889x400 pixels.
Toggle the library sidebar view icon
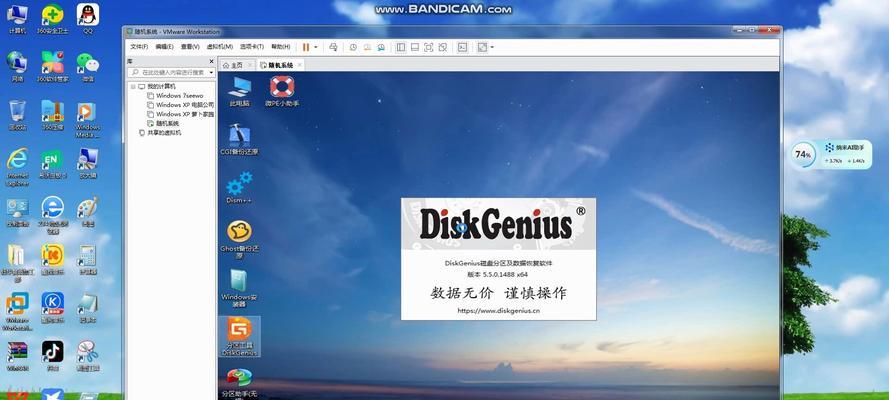pos(401,48)
